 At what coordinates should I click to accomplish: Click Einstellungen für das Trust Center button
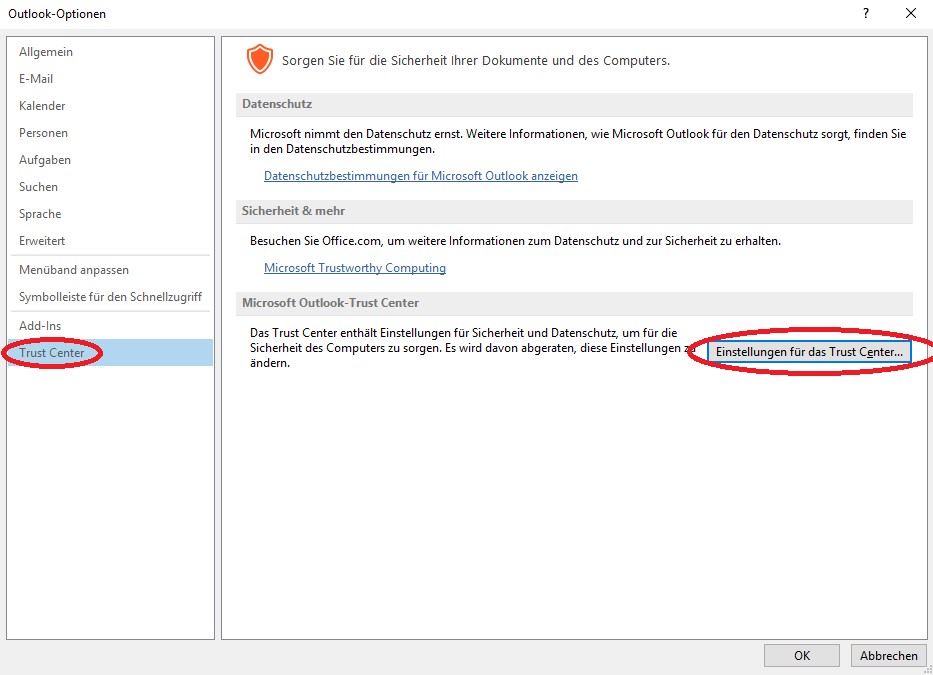[809, 353]
